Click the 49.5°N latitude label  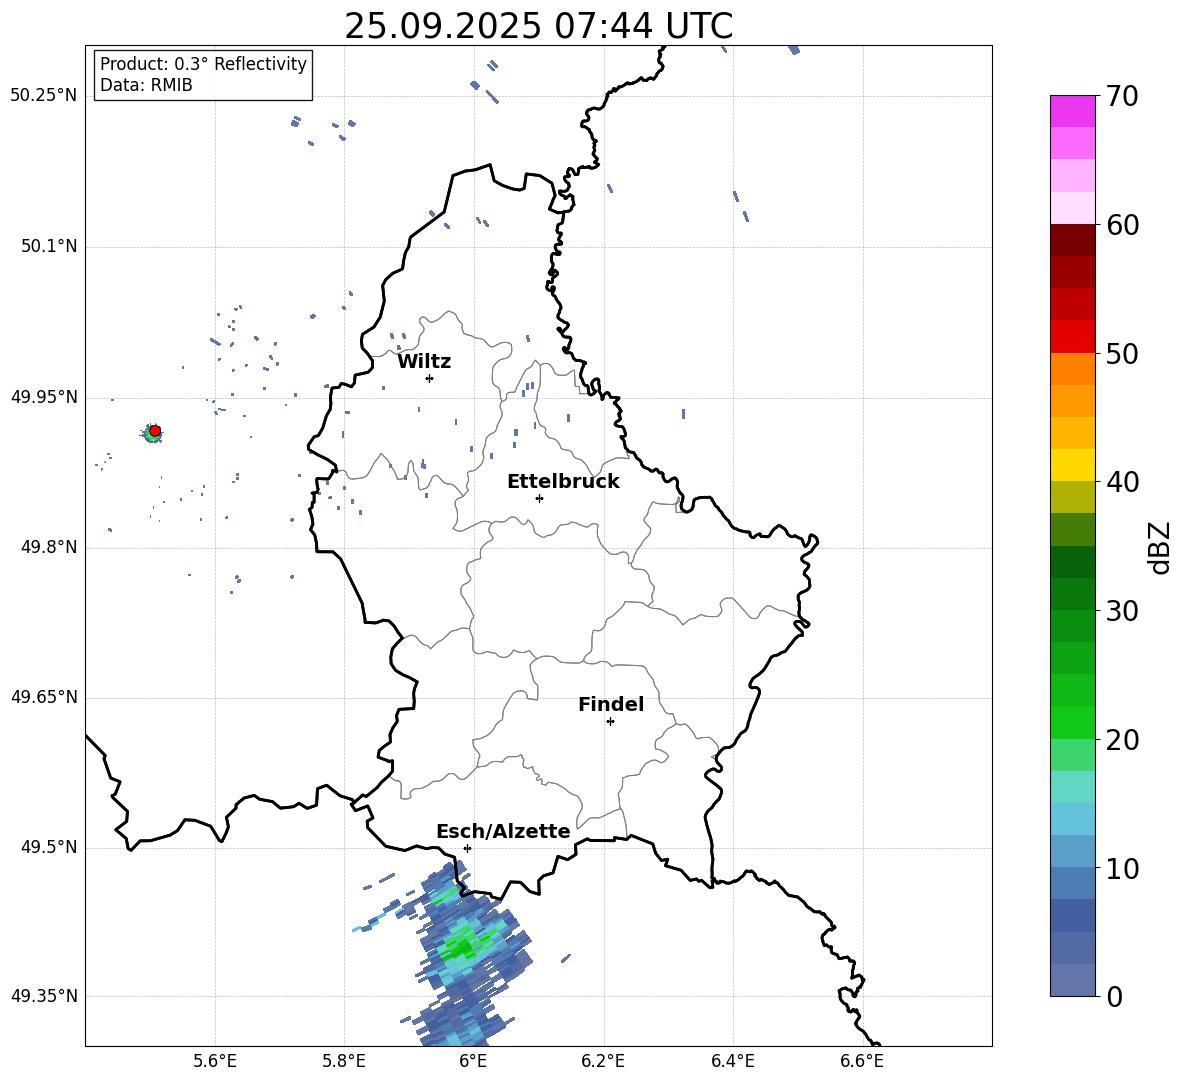click(49, 847)
